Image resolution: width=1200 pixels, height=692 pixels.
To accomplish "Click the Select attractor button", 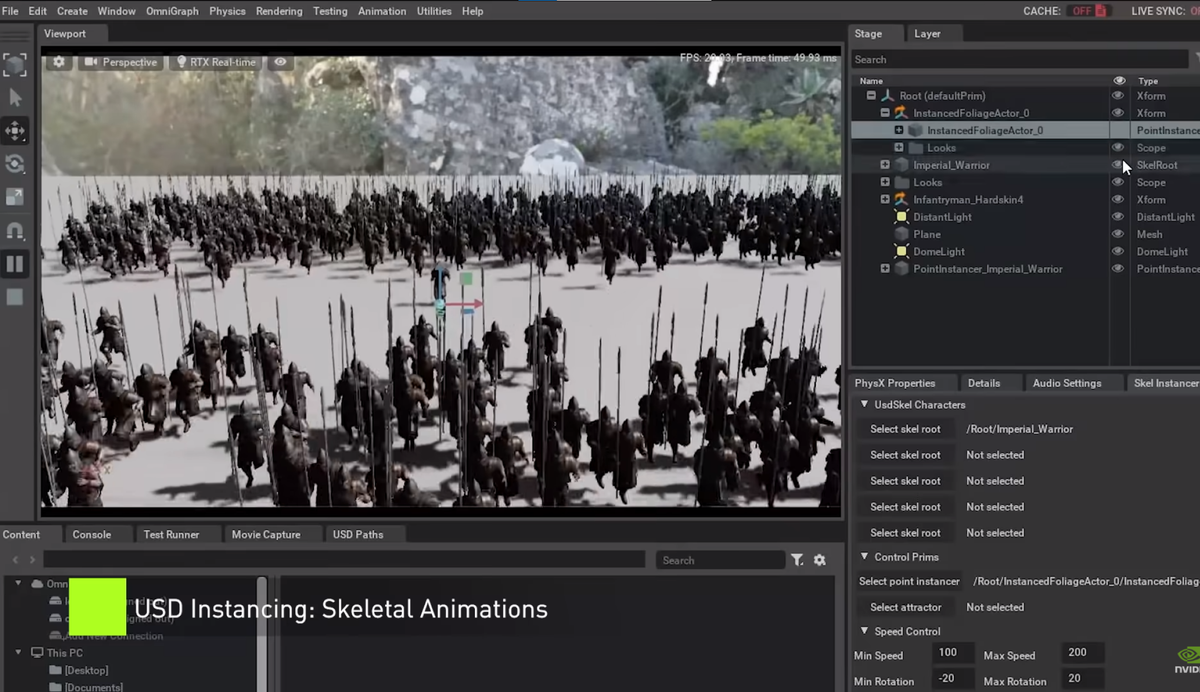I will click(x=905, y=607).
